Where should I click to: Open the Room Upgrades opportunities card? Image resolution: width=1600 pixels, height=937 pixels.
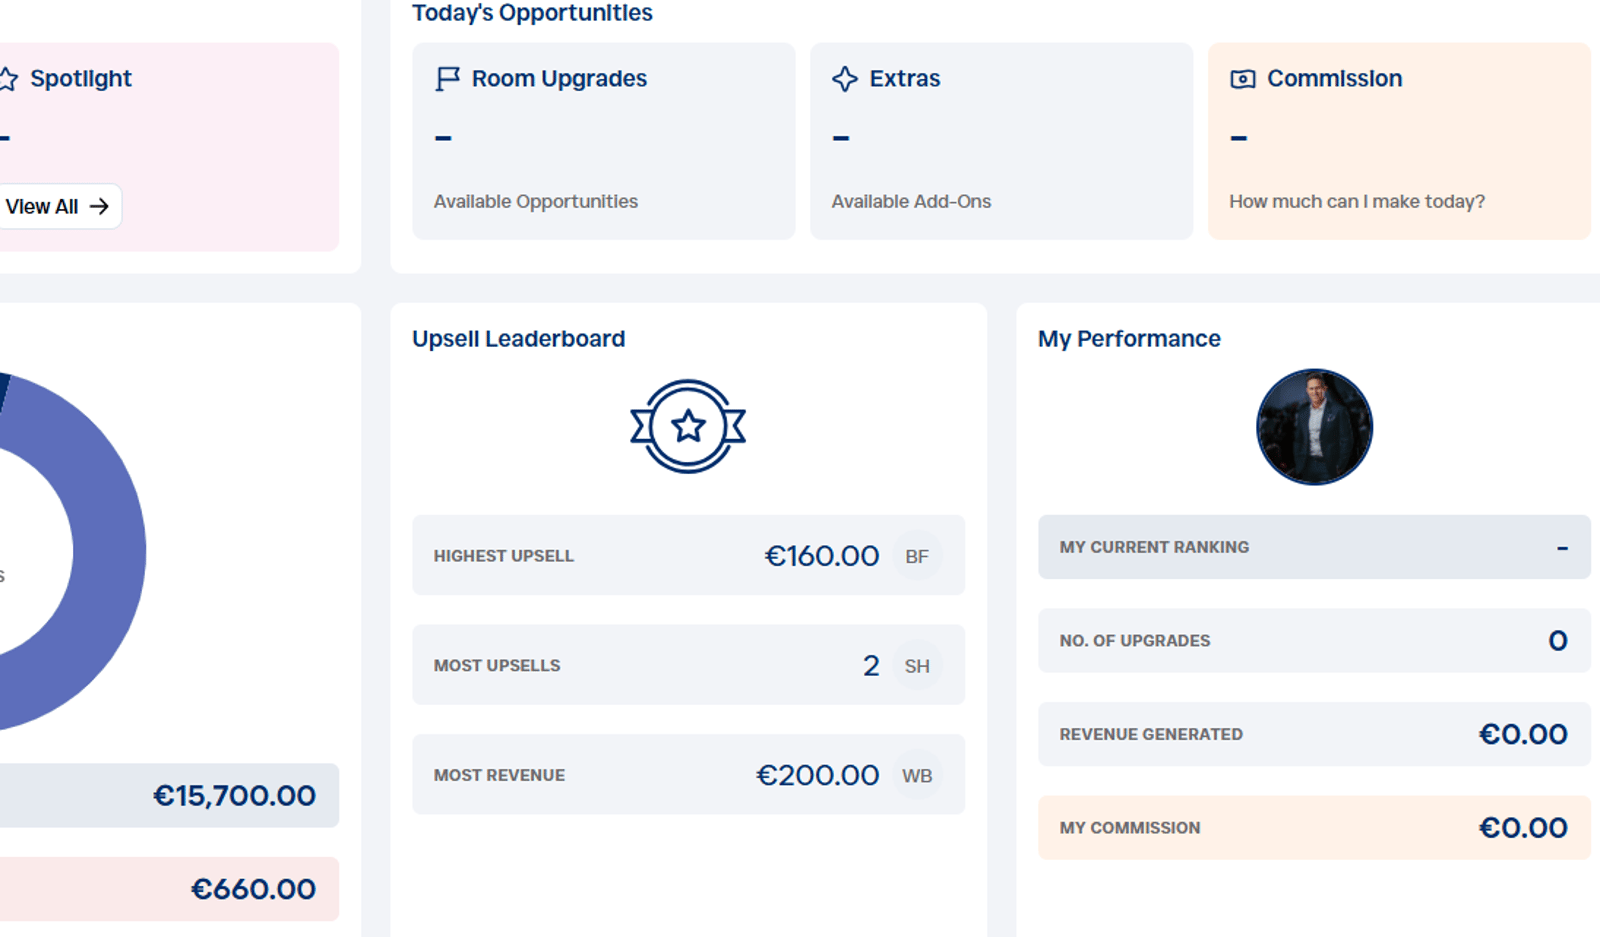point(604,141)
